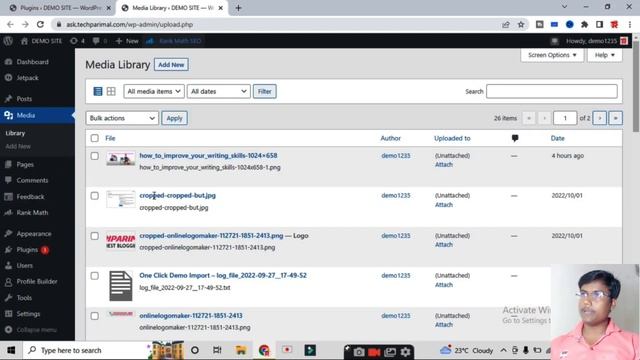Open All dates dropdown

click(x=218, y=91)
